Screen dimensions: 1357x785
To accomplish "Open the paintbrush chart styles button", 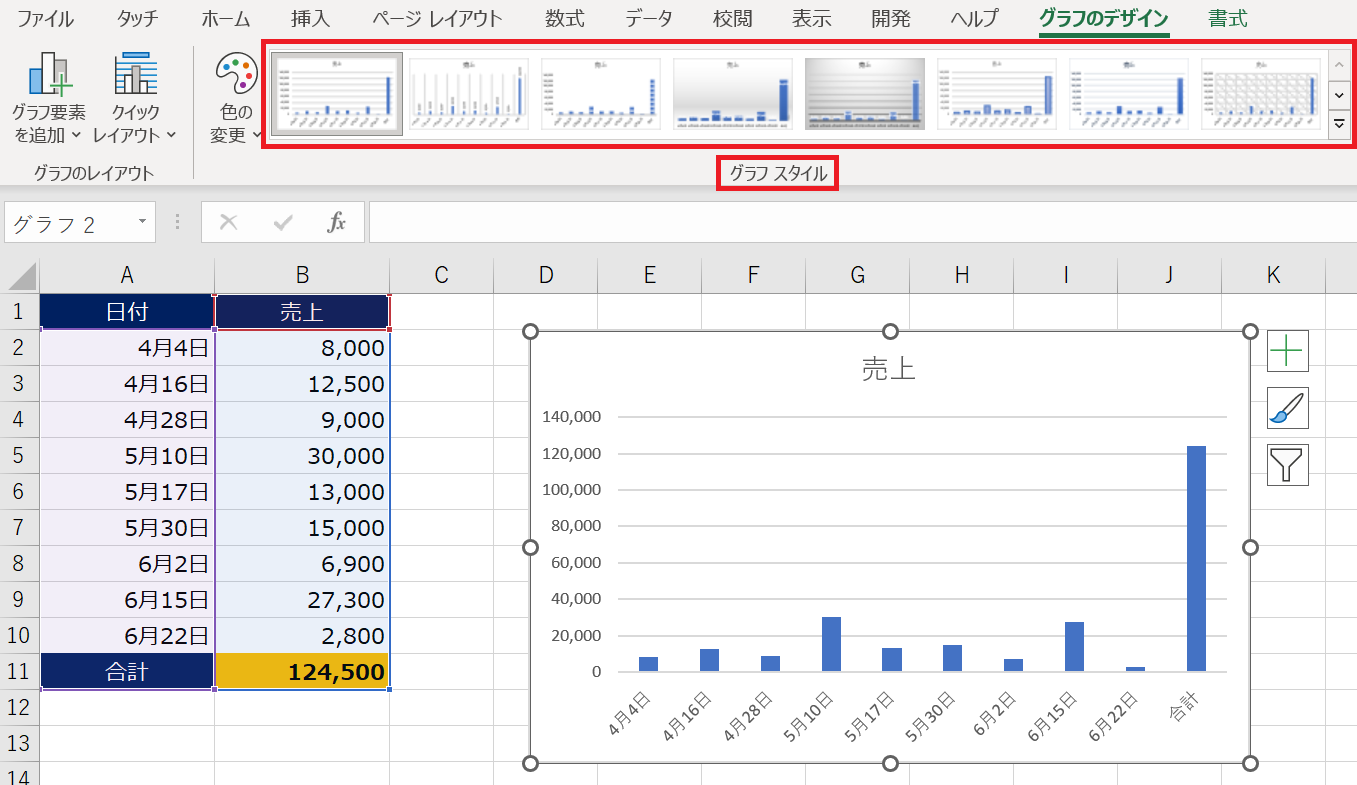I will pyautogui.click(x=1287, y=408).
